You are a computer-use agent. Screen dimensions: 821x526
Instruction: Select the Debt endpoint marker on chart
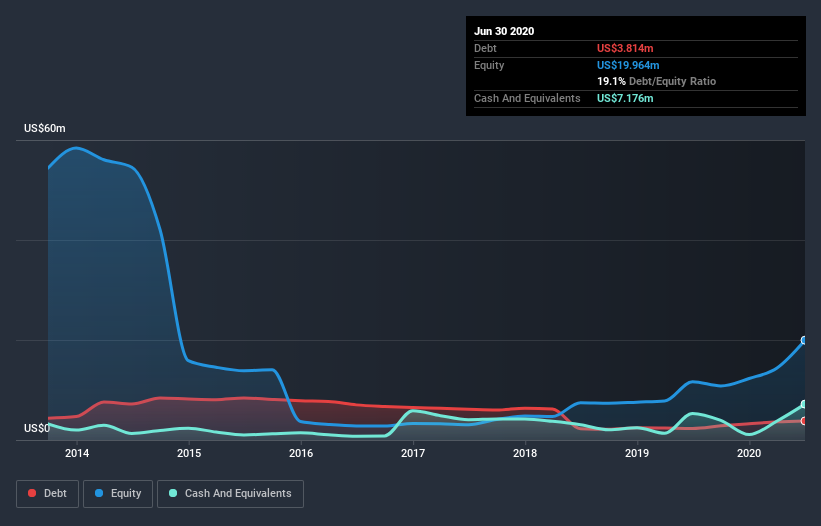coord(804,421)
